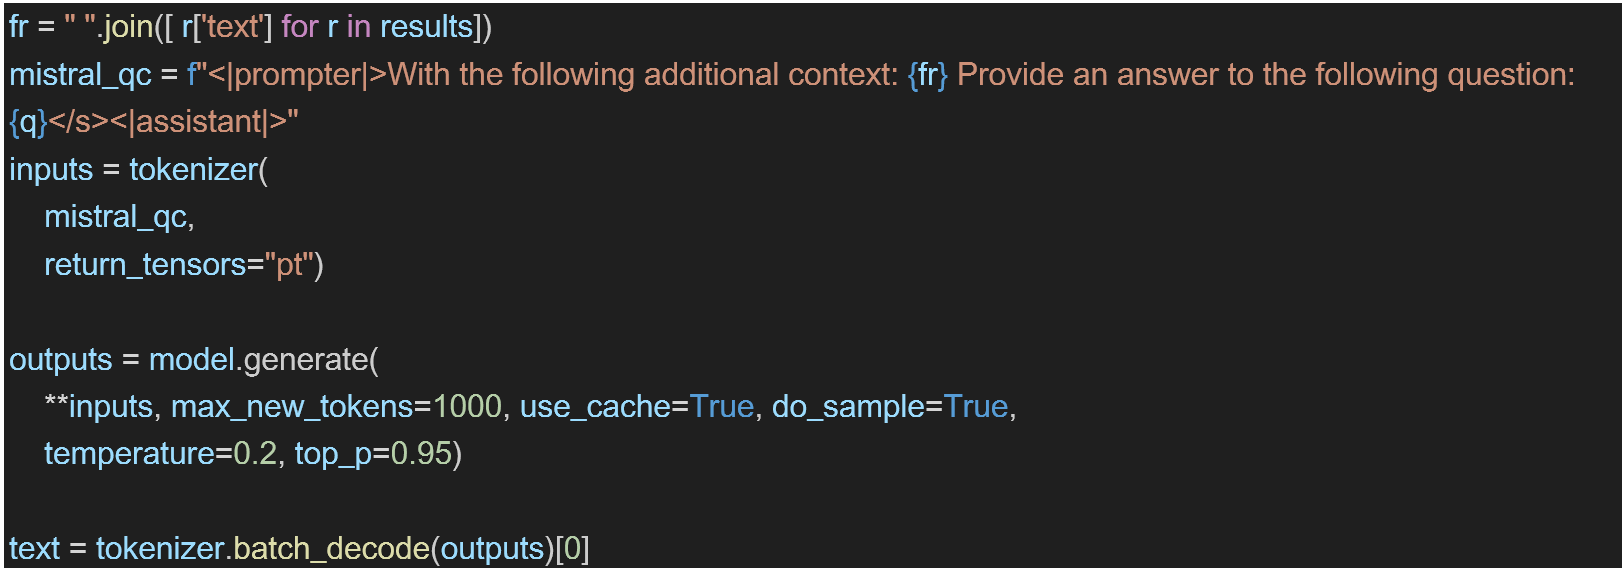
Task: Click the 'for' keyword in the comprehension
Action: [x=300, y=27]
